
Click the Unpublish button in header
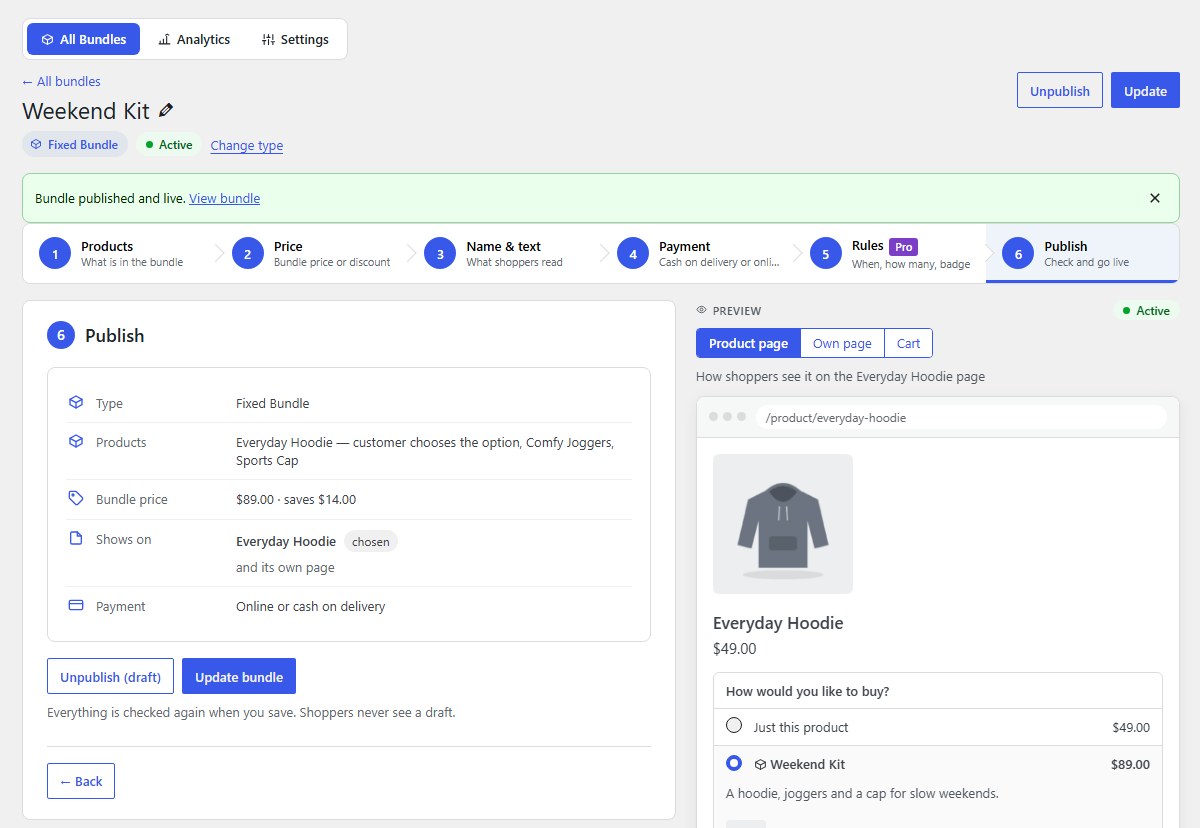(x=1060, y=90)
